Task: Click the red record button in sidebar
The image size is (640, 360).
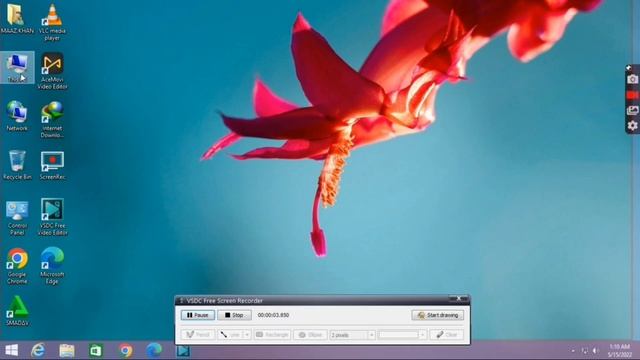Action: 632,95
